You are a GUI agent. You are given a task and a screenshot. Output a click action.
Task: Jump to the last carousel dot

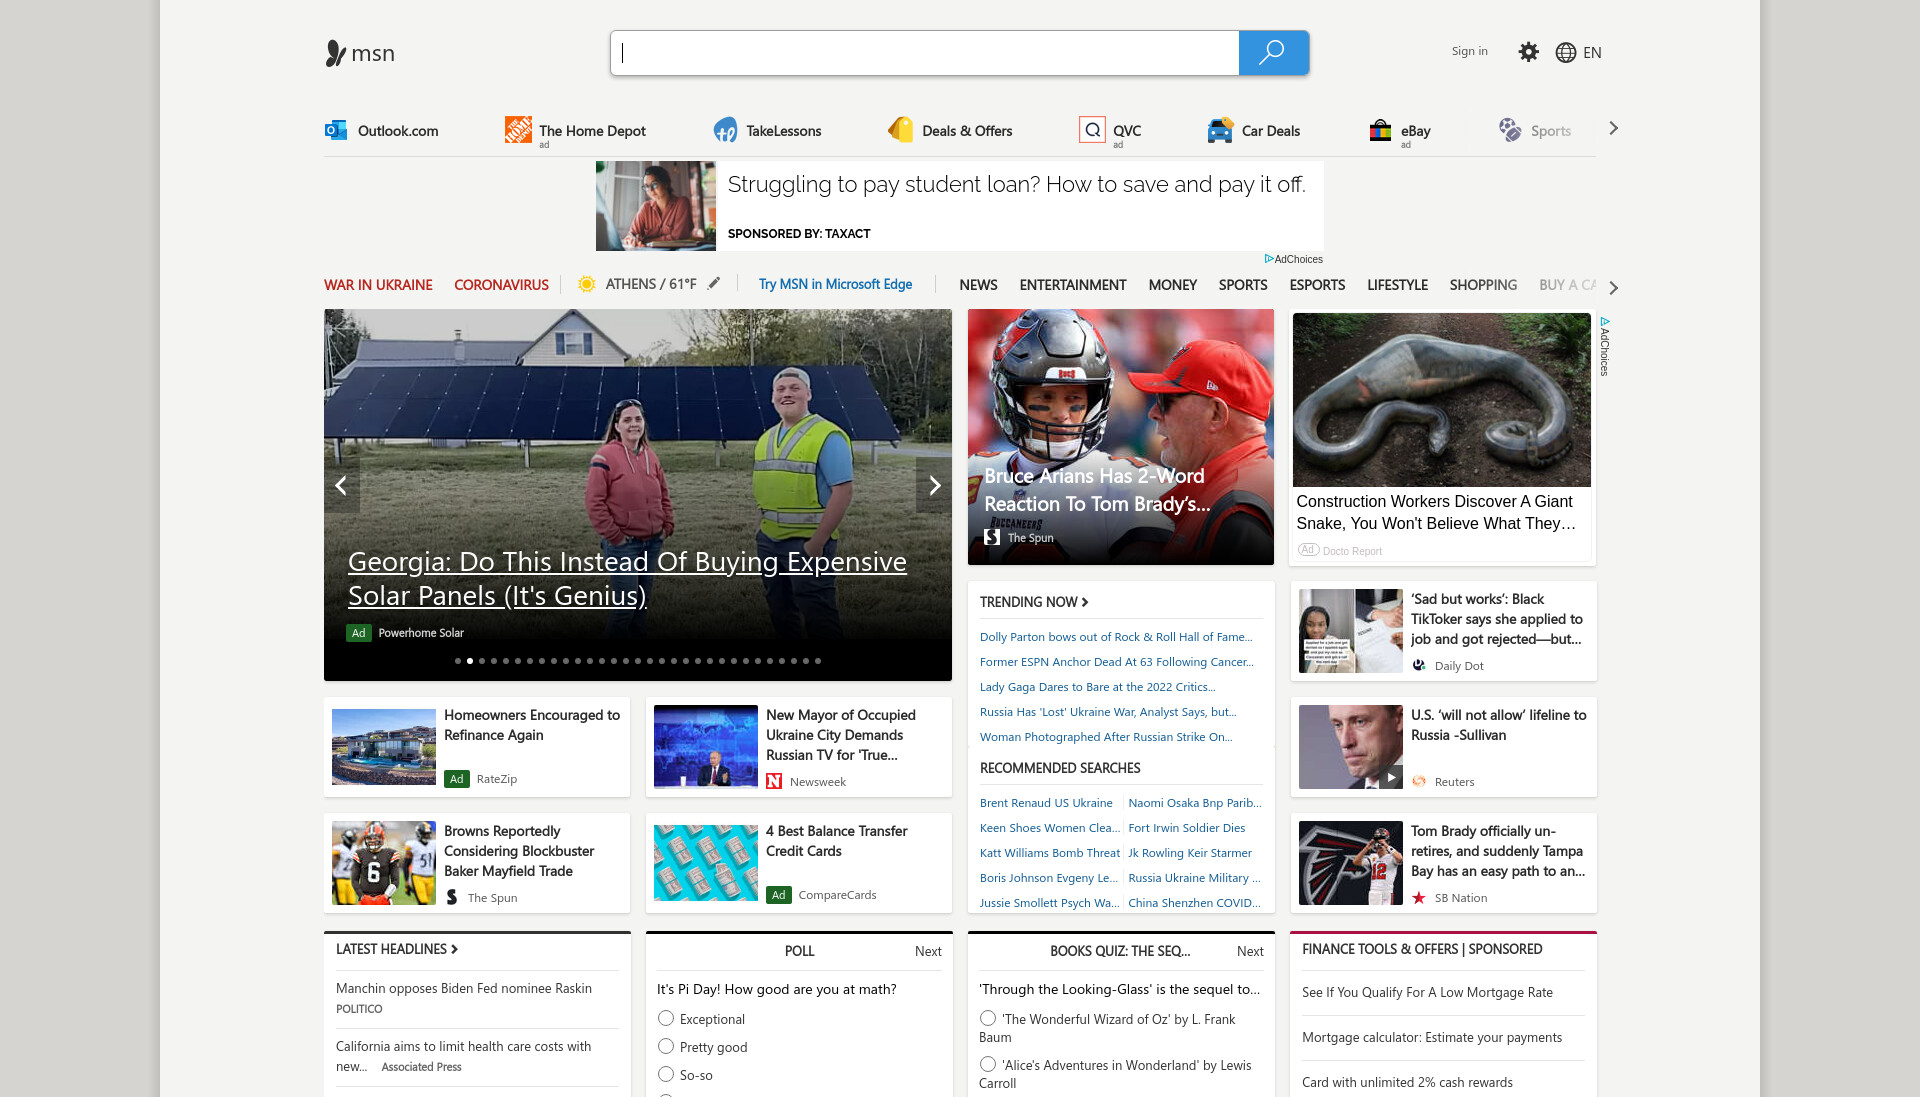tap(818, 661)
